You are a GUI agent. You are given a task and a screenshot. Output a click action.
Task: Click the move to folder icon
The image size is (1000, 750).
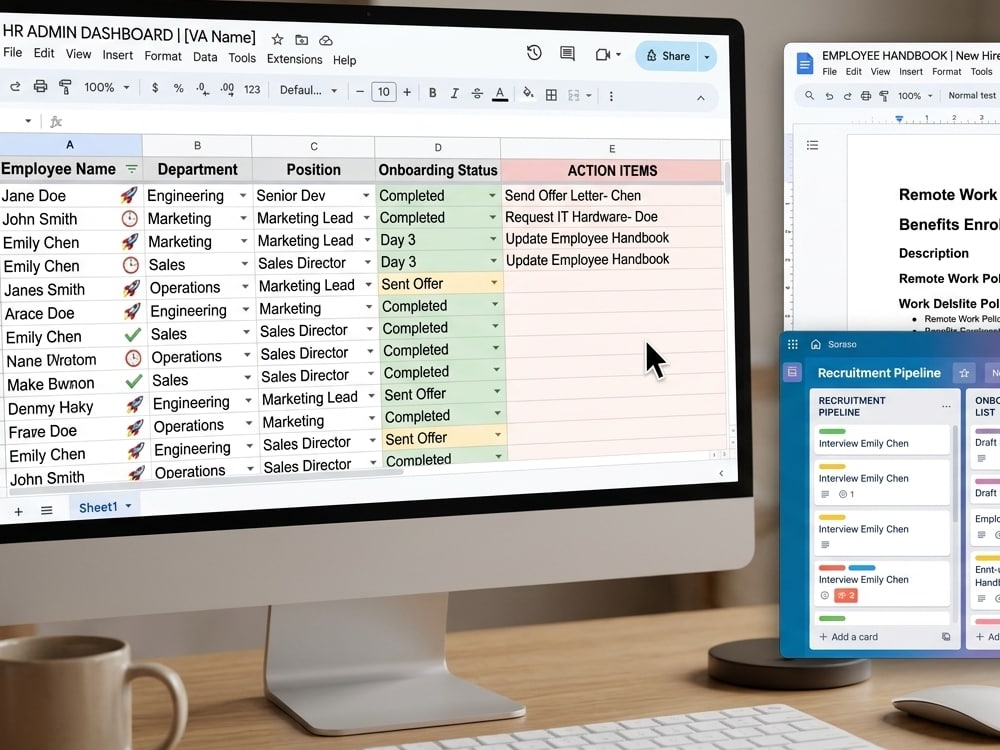[302, 40]
